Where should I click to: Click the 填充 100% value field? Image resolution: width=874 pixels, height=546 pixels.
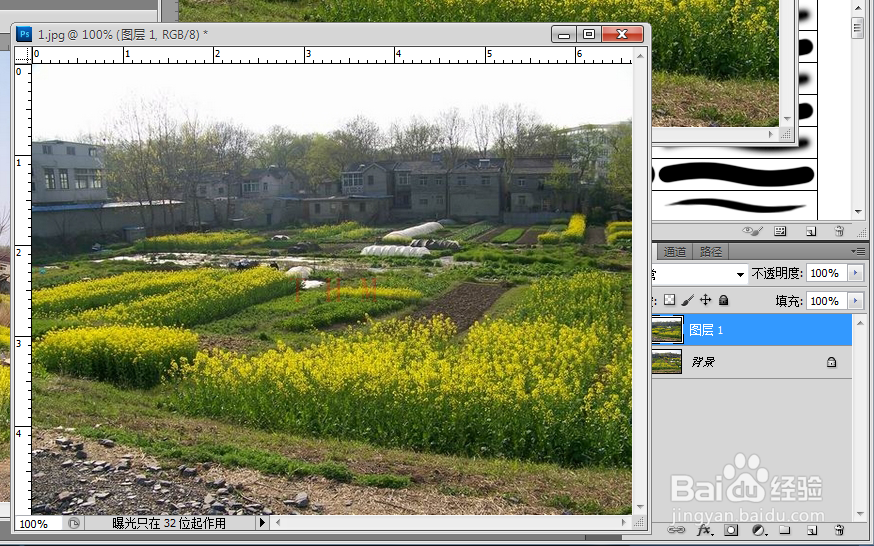pyautogui.click(x=826, y=301)
